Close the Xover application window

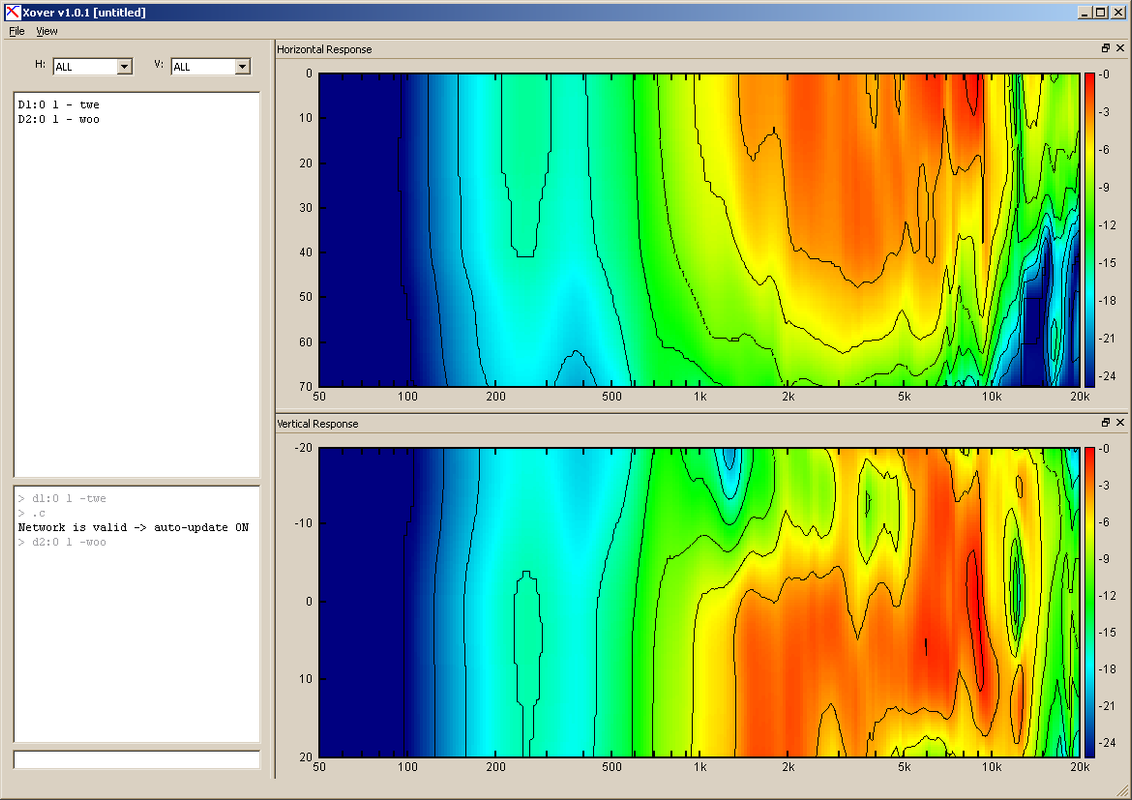1118,12
